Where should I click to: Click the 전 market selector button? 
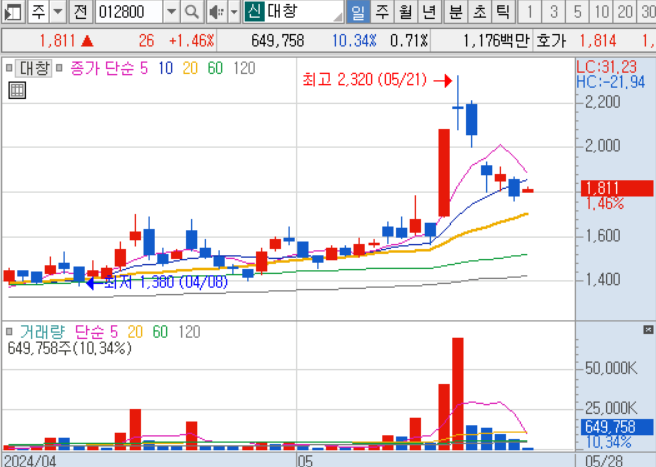pos(81,12)
